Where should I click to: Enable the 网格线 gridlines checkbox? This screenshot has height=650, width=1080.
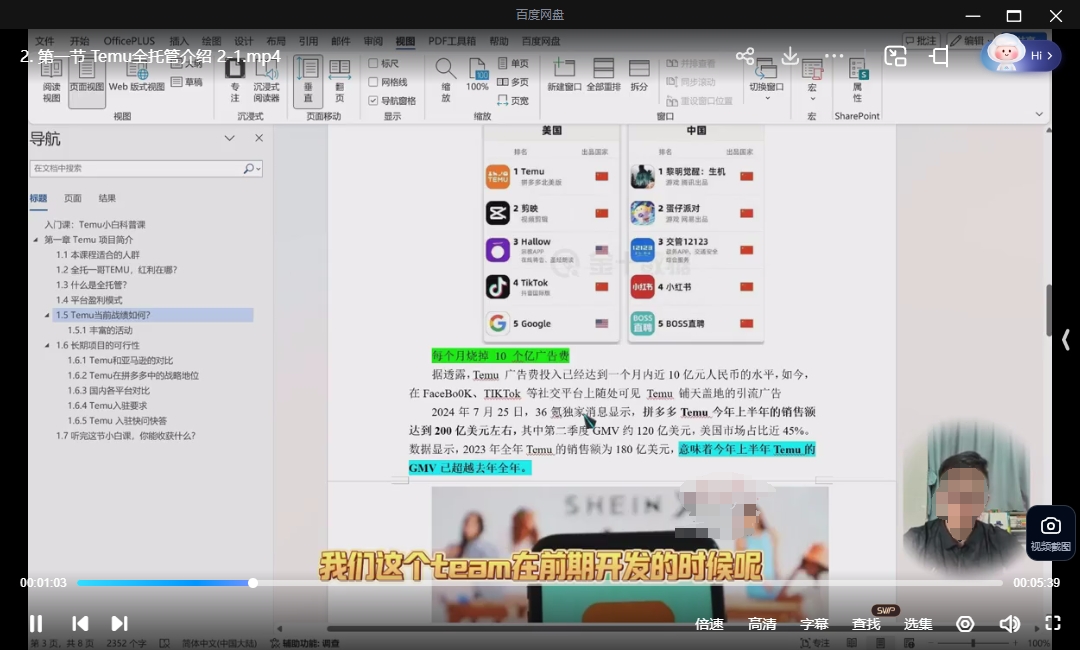373,82
